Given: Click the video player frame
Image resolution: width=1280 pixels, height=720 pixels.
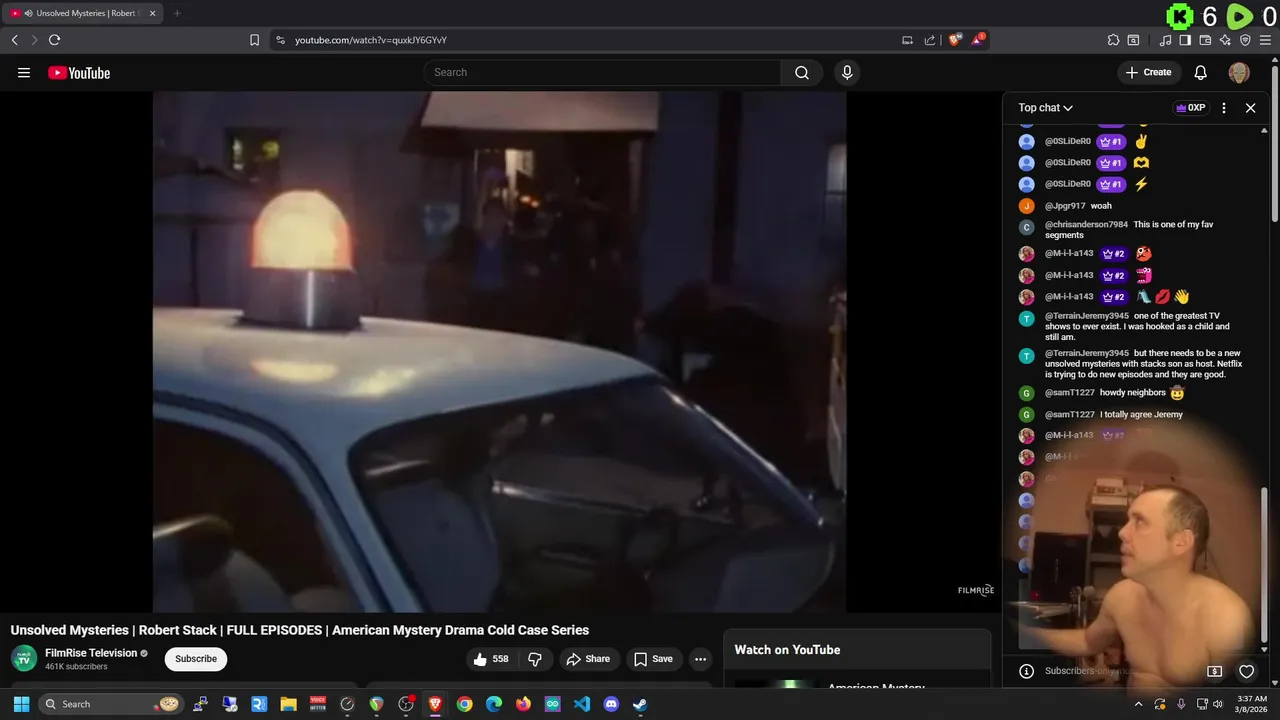Looking at the screenshot, I should [x=499, y=351].
